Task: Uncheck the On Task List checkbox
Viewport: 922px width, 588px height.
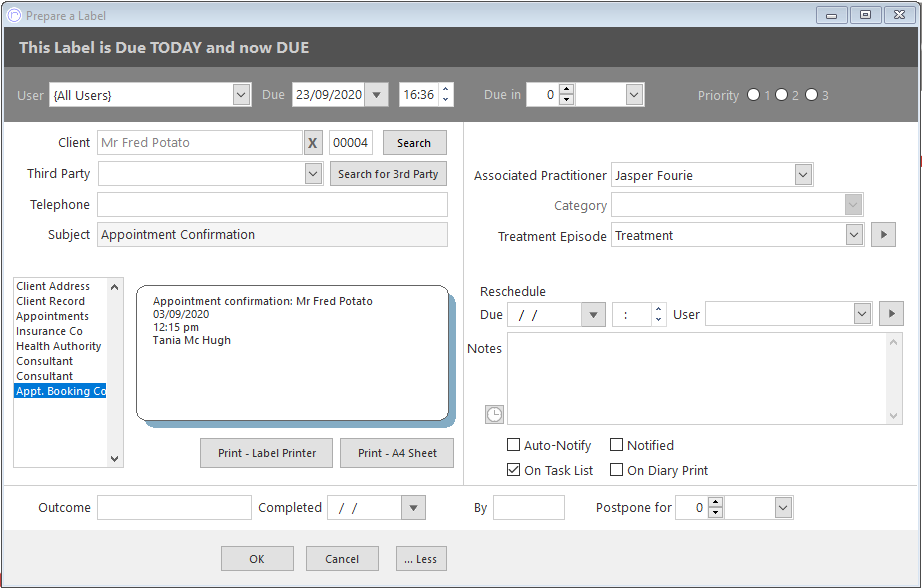Action: [513, 470]
